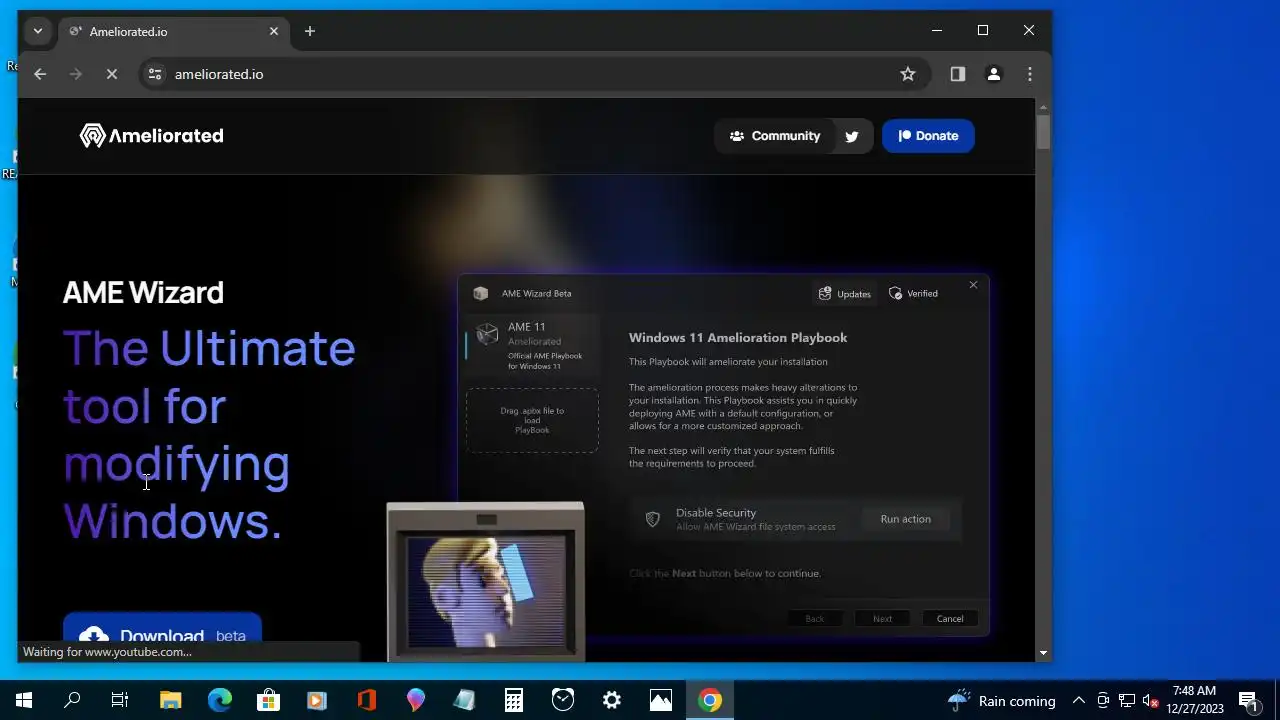Image resolution: width=1280 pixels, height=720 pixels.
Task: Click the blue Donate button
Action: pyautogui.click(x=928, y=136)
